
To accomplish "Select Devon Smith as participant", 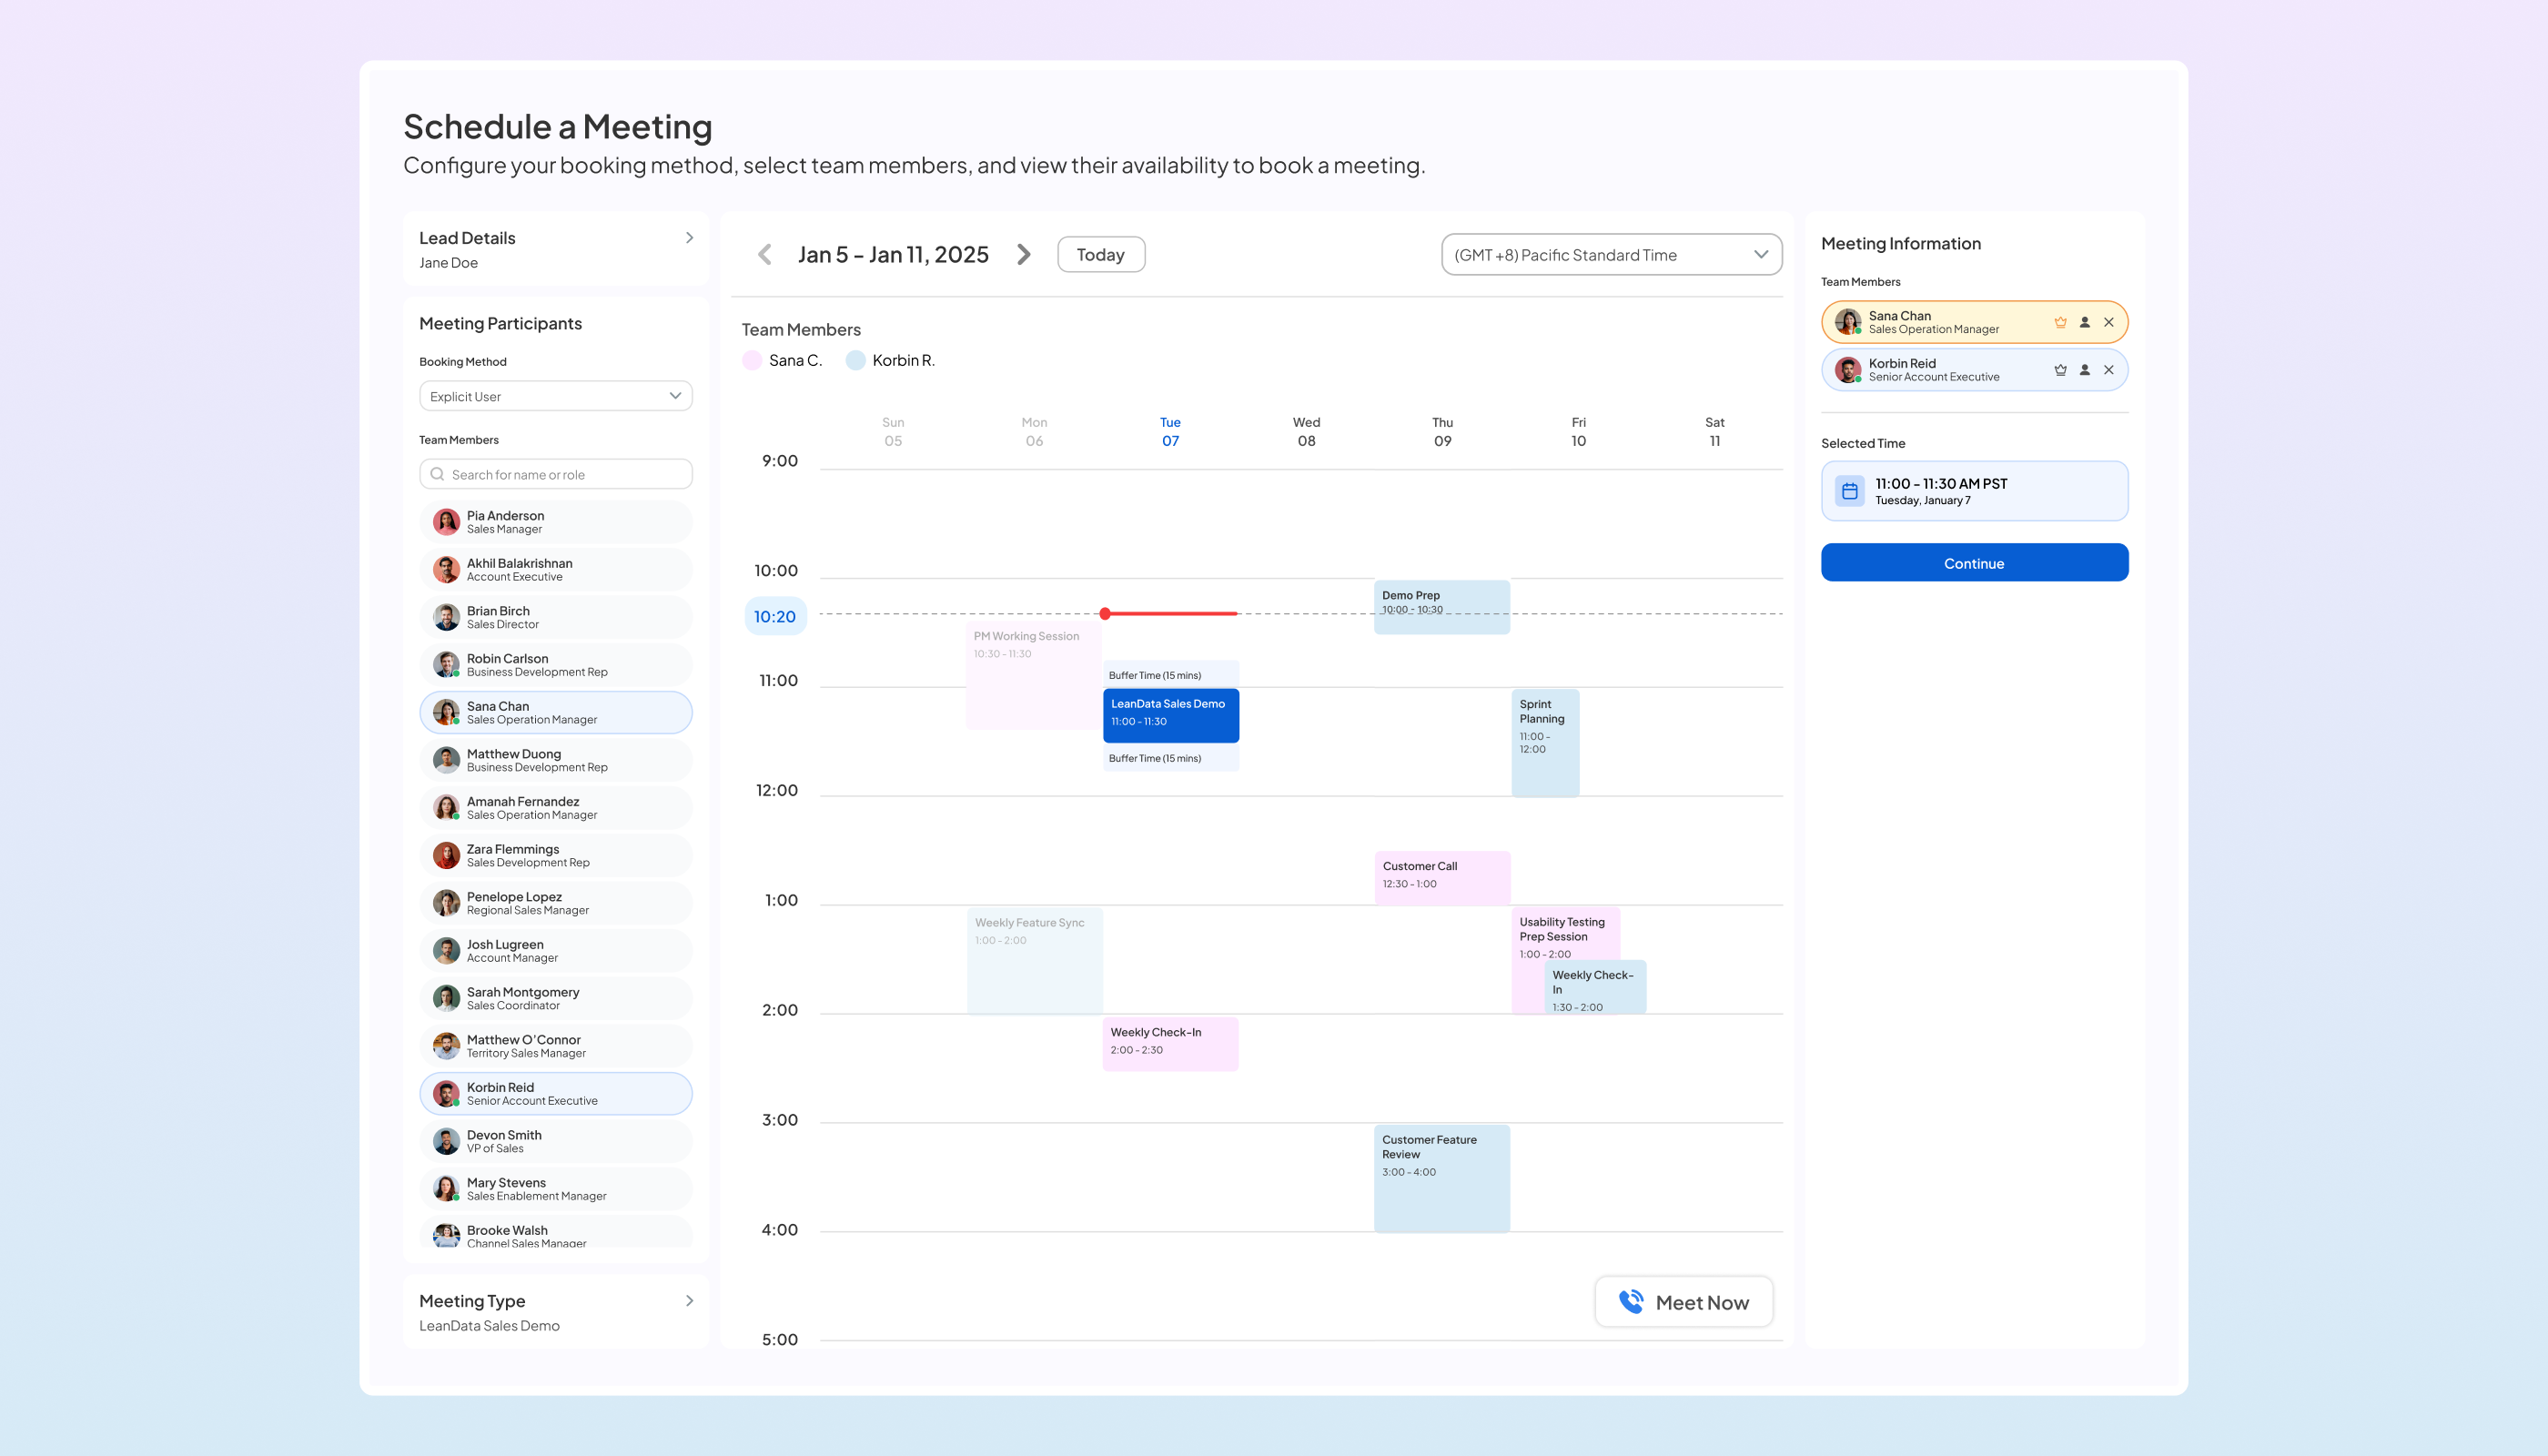I will point(556,1141).
